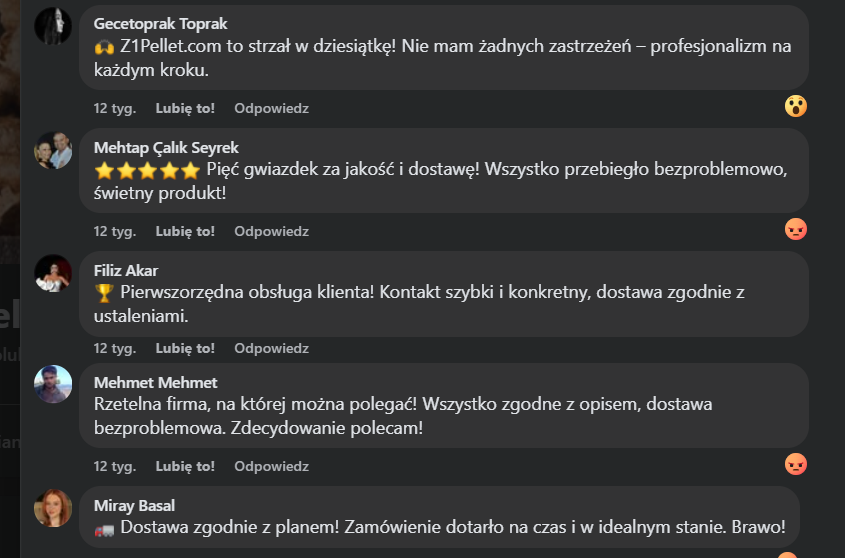Like Filiz Akar's comment
This screenshot has height=558, width=845.
click(185, 348)
